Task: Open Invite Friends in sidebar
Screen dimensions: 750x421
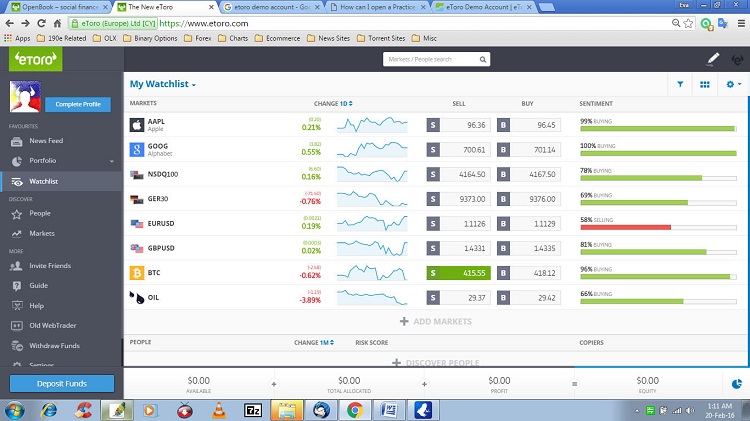Action: coord(50,266)
